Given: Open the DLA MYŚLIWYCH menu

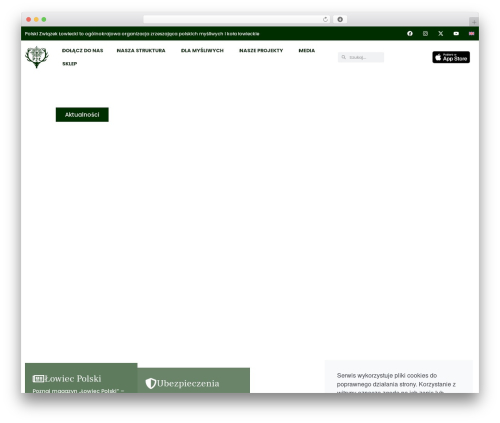Looking at the screenshot, I should [x=202, y=50].
